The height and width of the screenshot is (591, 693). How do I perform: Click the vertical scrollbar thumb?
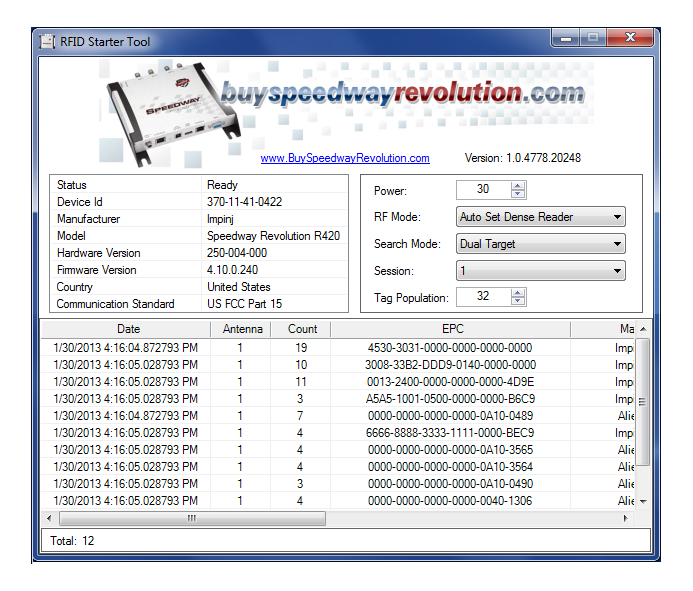tap(643, 402)
